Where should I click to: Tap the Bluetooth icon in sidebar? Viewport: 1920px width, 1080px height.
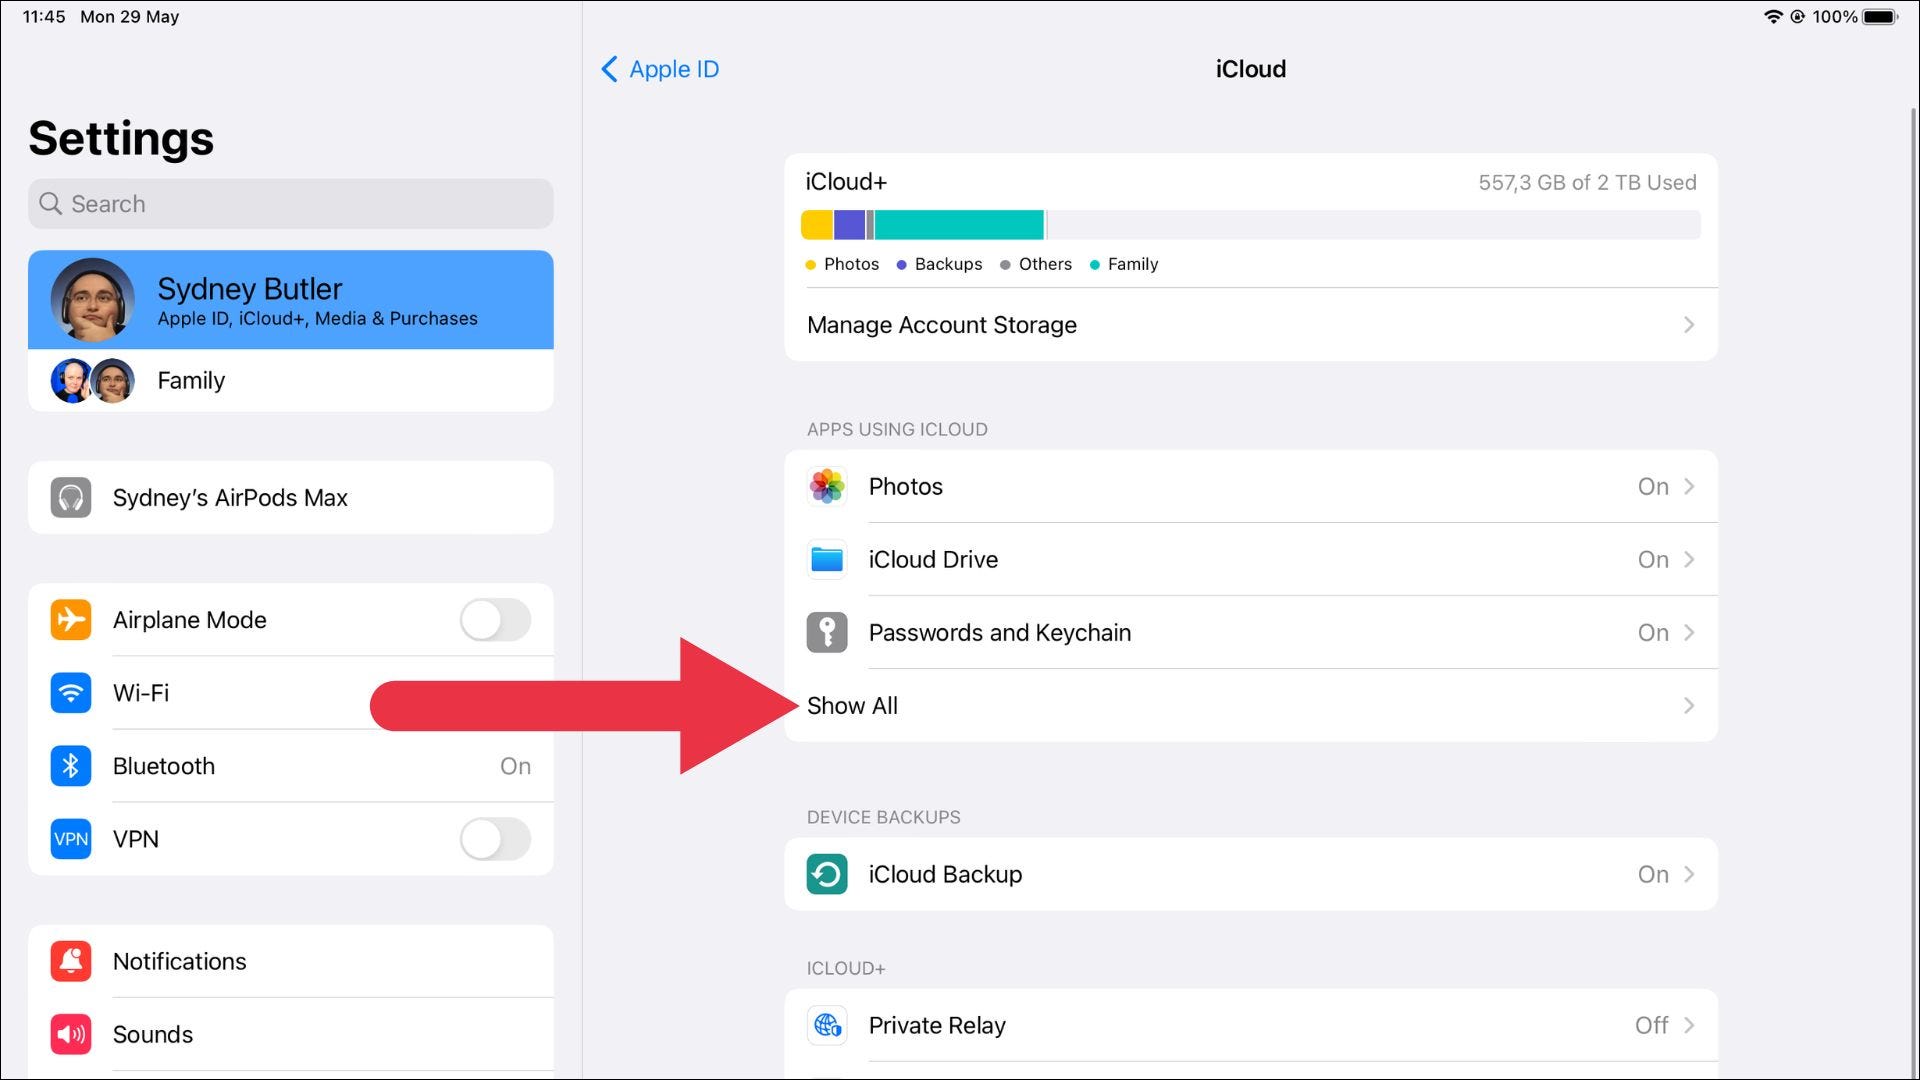(71, 766)
